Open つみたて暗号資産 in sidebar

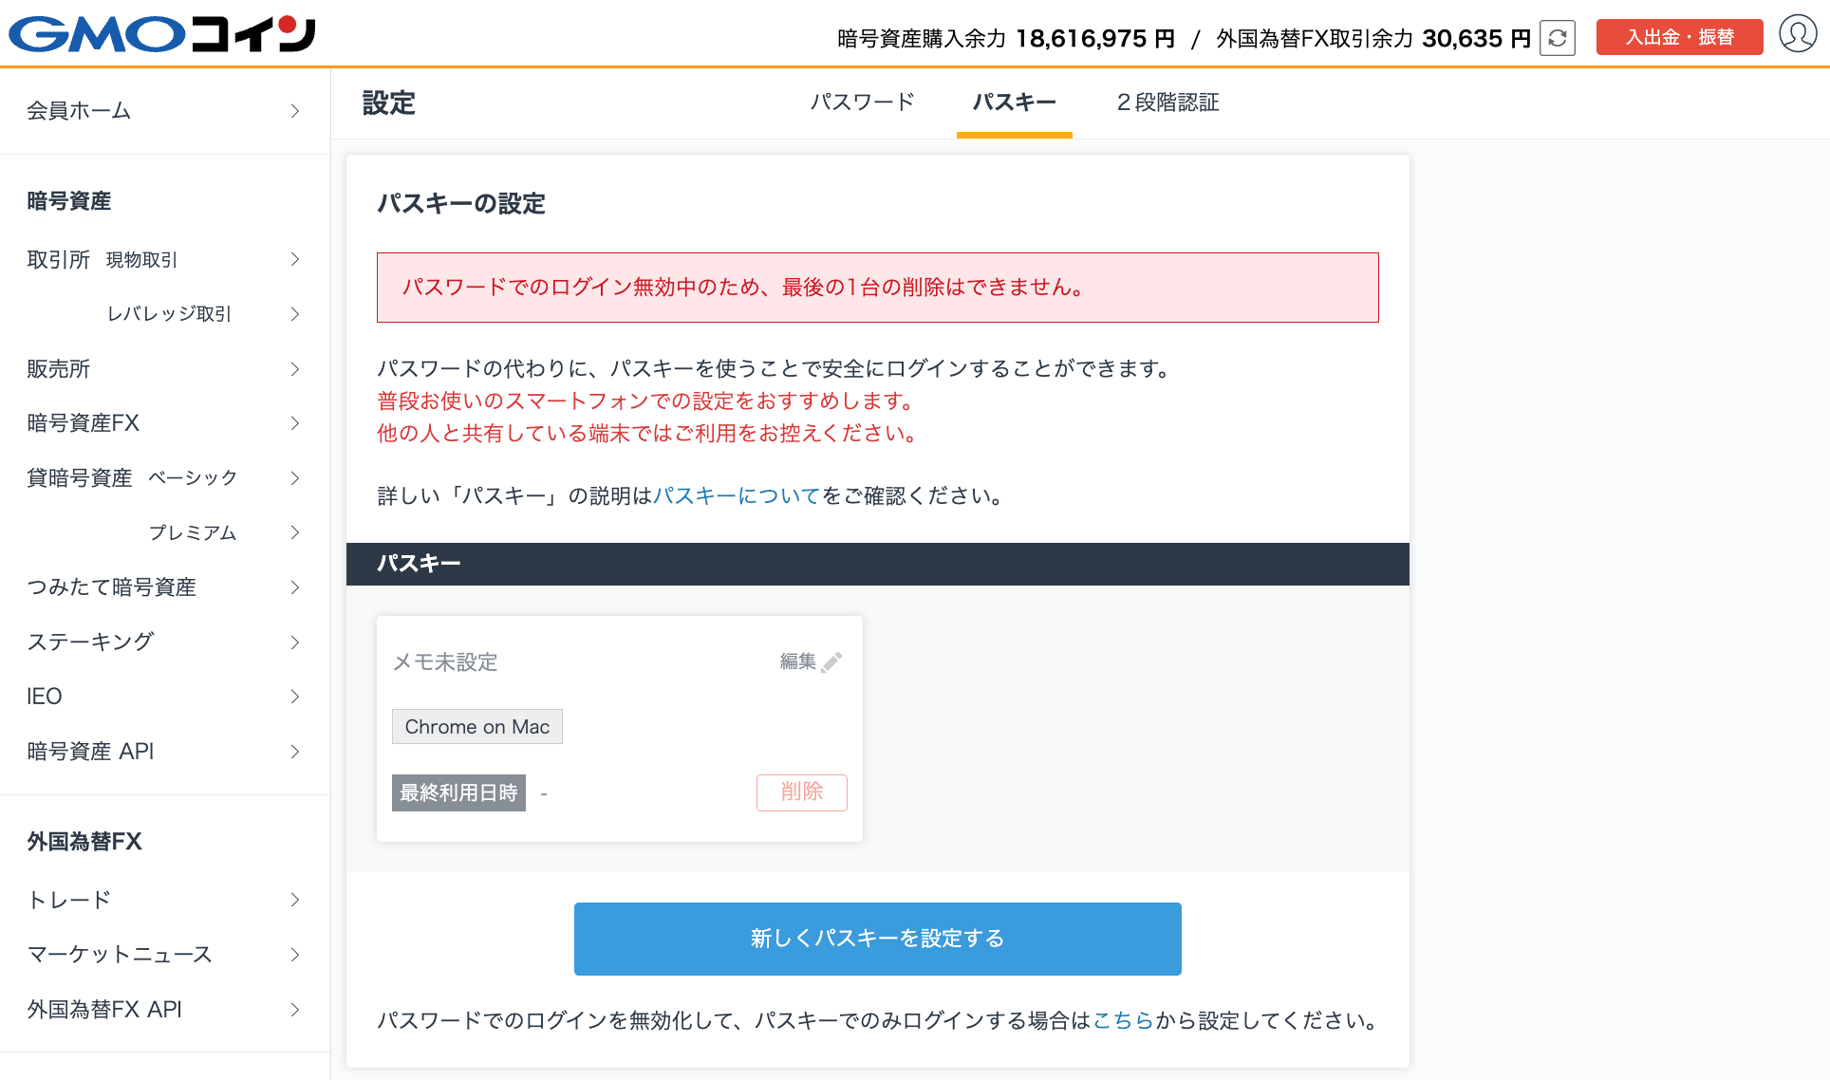[164, 587]
